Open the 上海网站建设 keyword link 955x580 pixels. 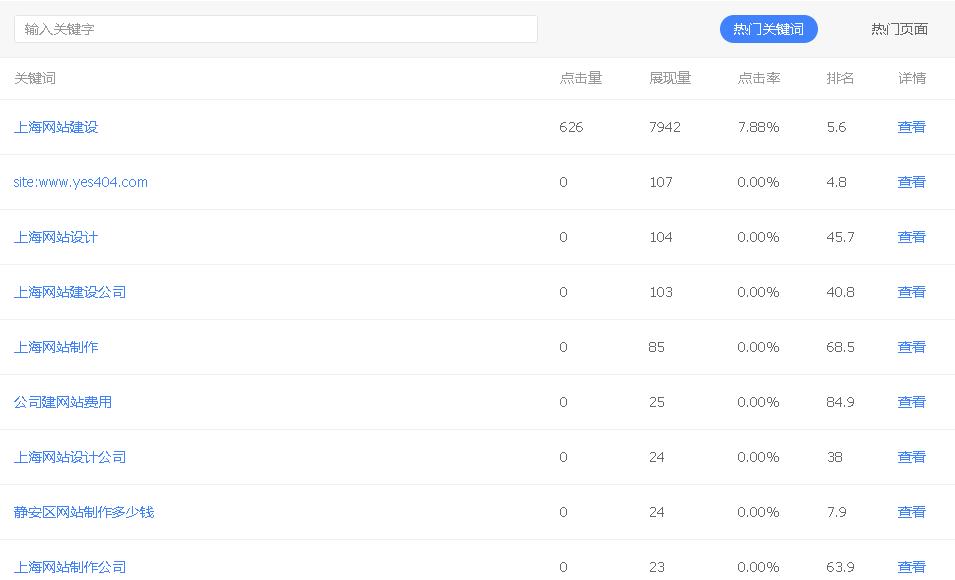(56, 127)
